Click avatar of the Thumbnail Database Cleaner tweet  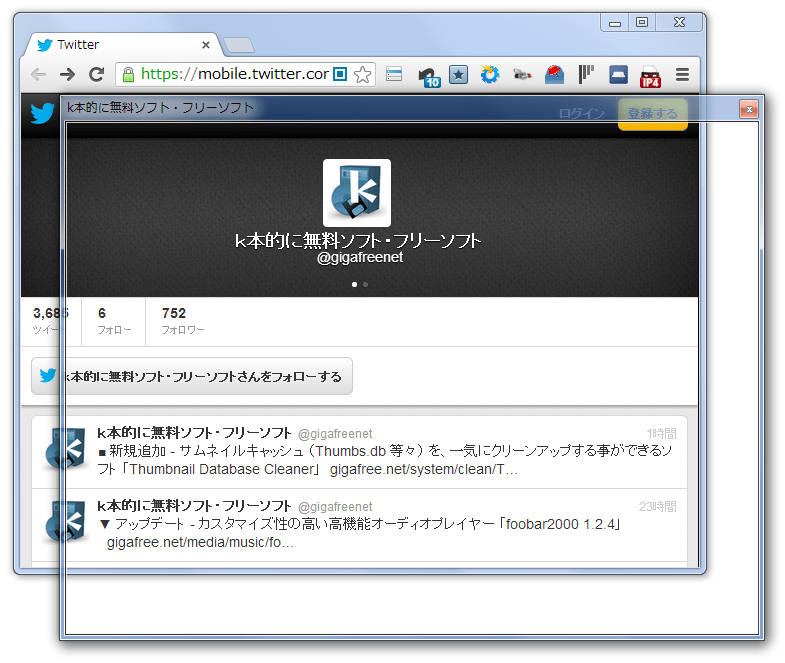[x=65, y=449]
